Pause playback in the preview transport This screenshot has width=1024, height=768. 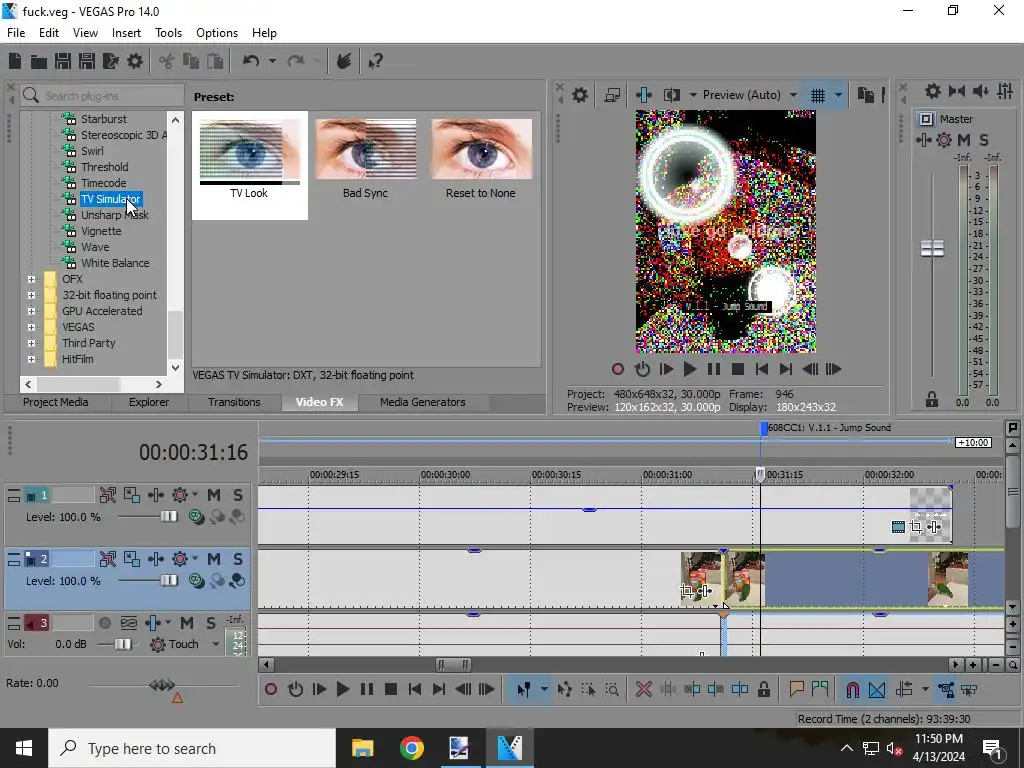[x=714, y=369]
